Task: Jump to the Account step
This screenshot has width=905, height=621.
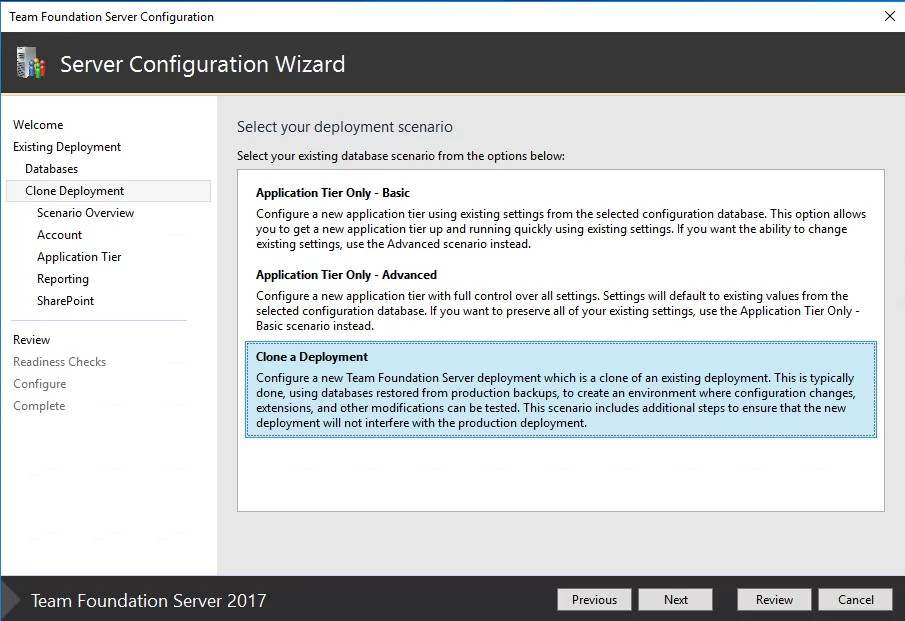Action: 59,235
